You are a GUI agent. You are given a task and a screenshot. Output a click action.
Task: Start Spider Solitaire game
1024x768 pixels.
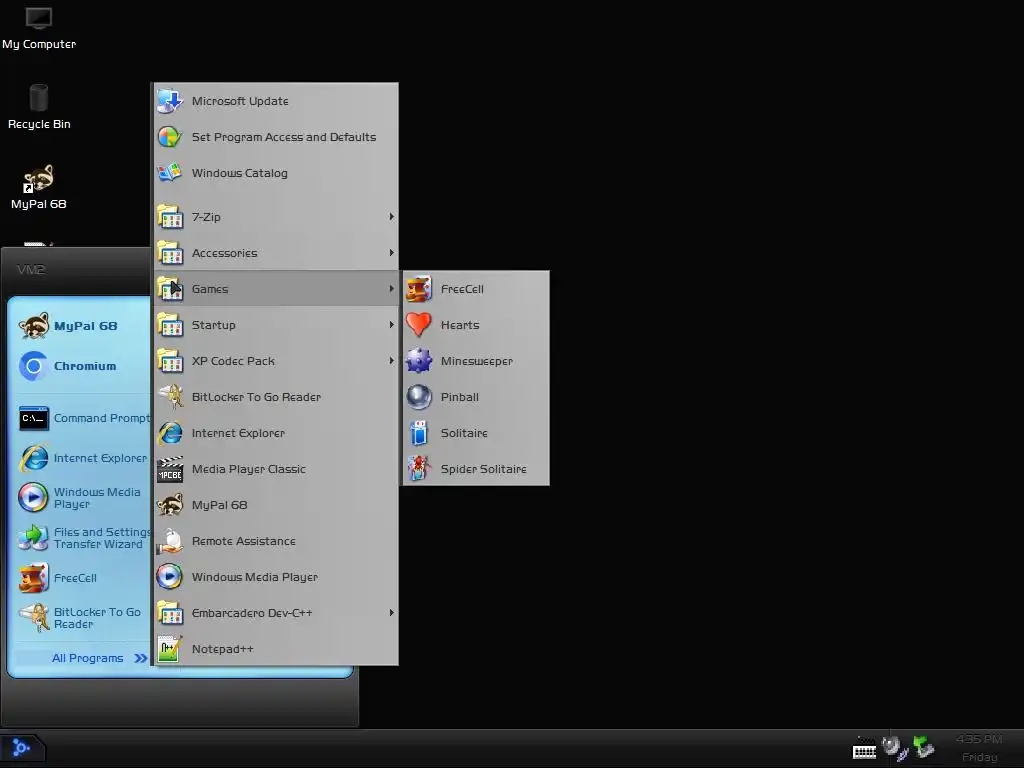(x=476, y=469)
